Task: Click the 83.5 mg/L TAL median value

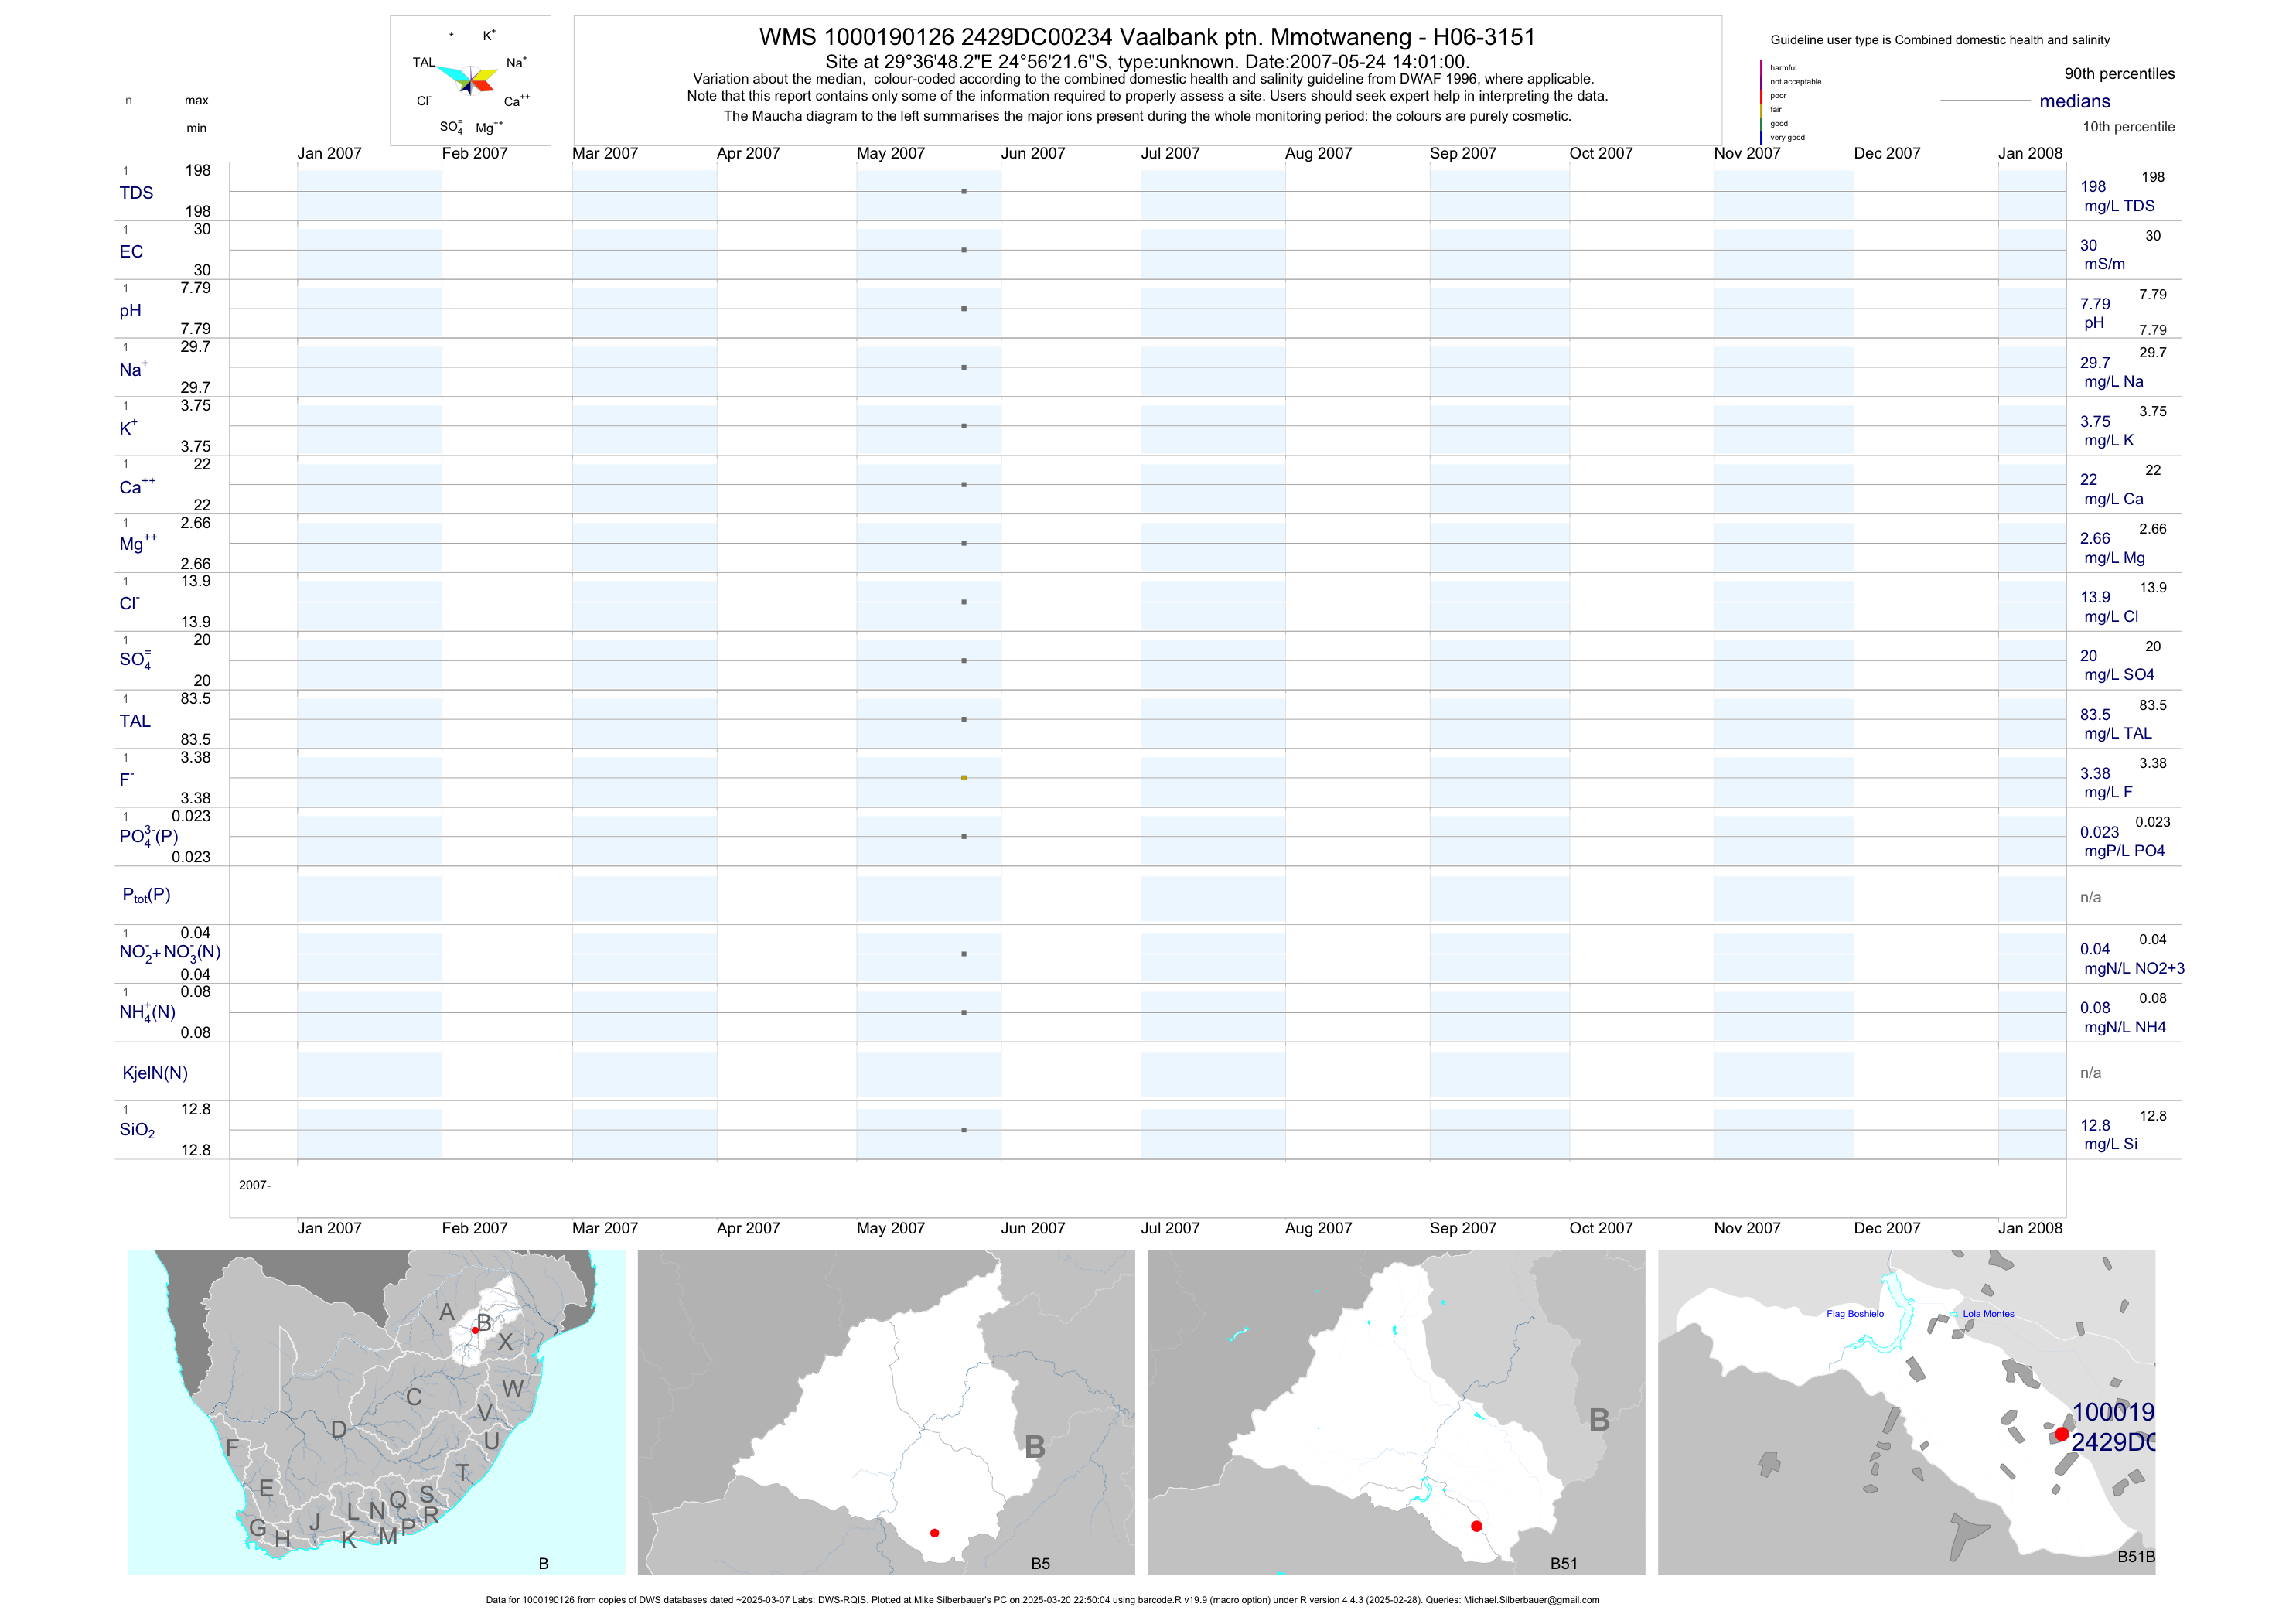Action: pos(2095,715)
